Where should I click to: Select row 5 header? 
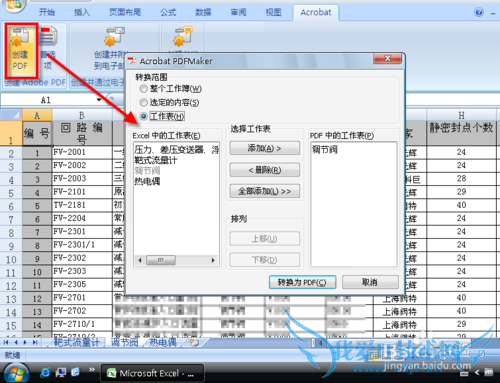pyautogui.click(x=11, y=193)
